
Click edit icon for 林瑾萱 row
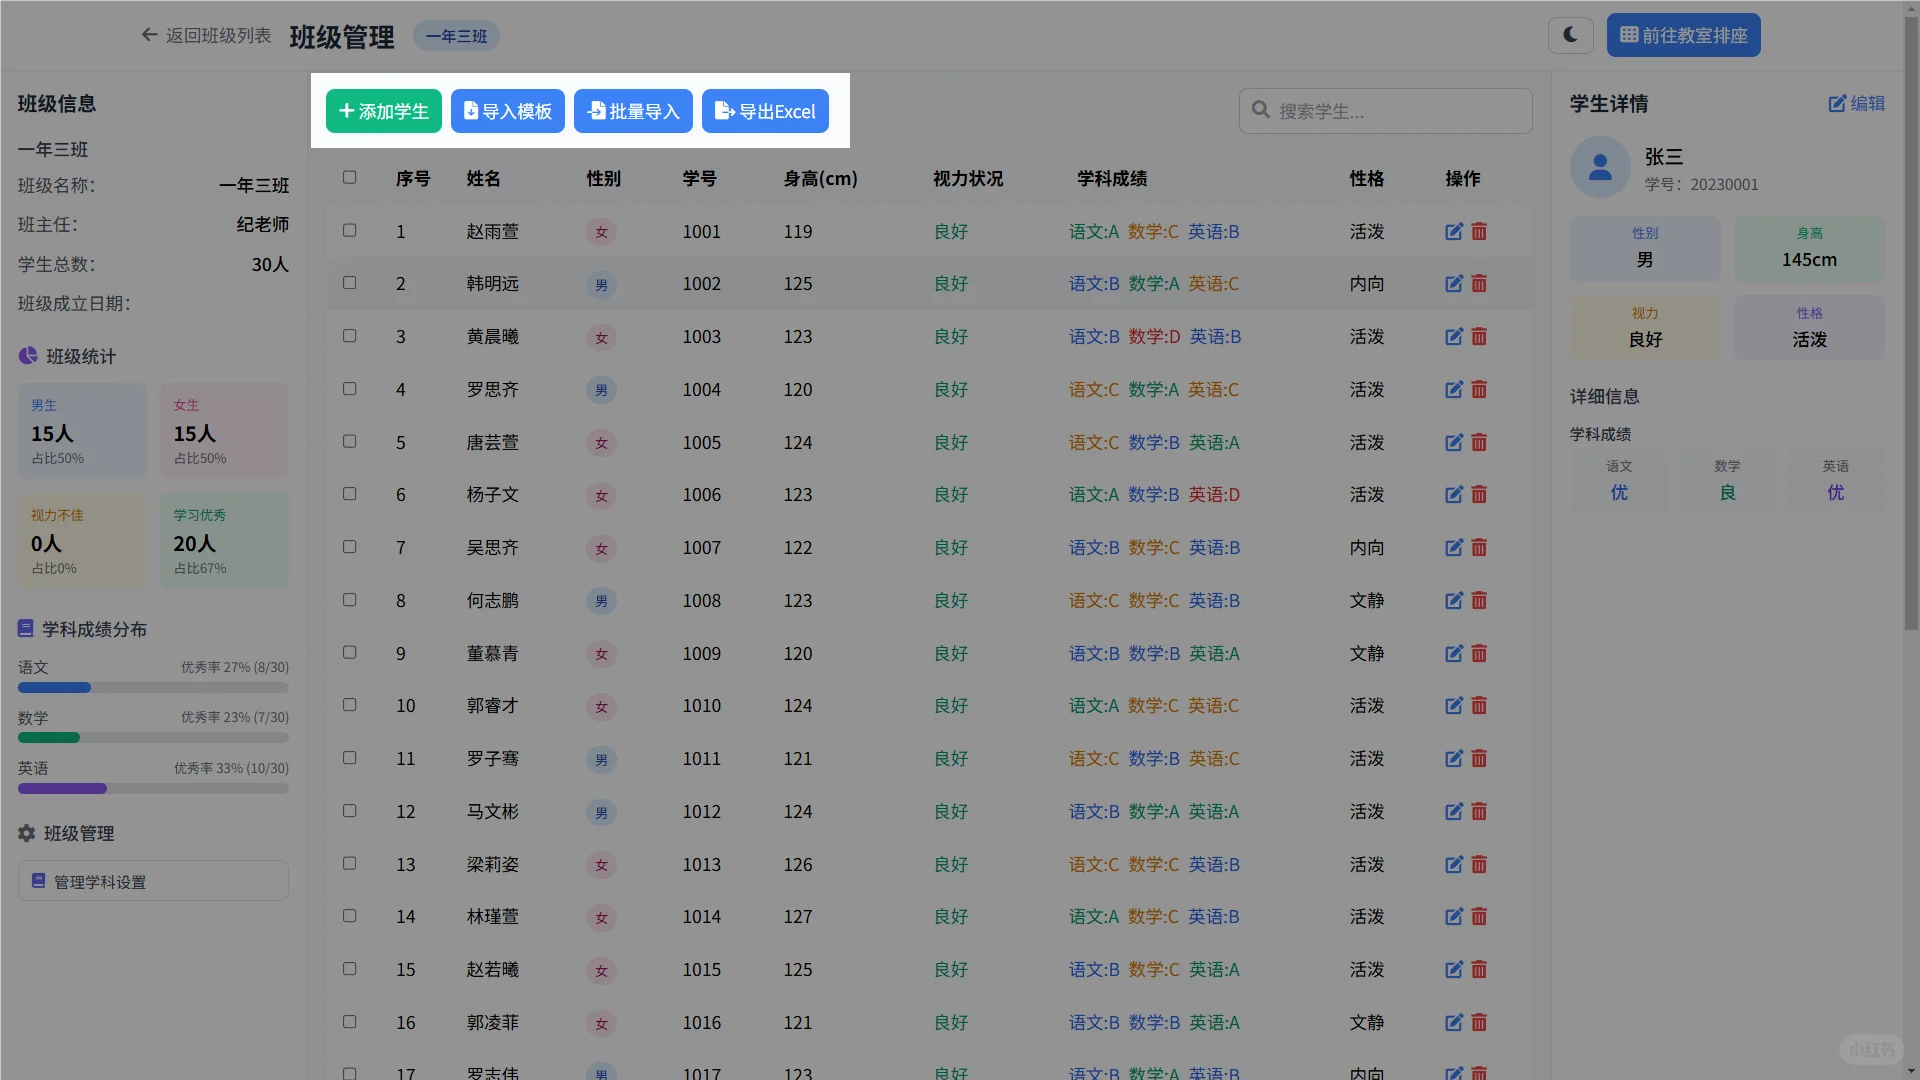pyautogui.click(x=1454, y=917)
